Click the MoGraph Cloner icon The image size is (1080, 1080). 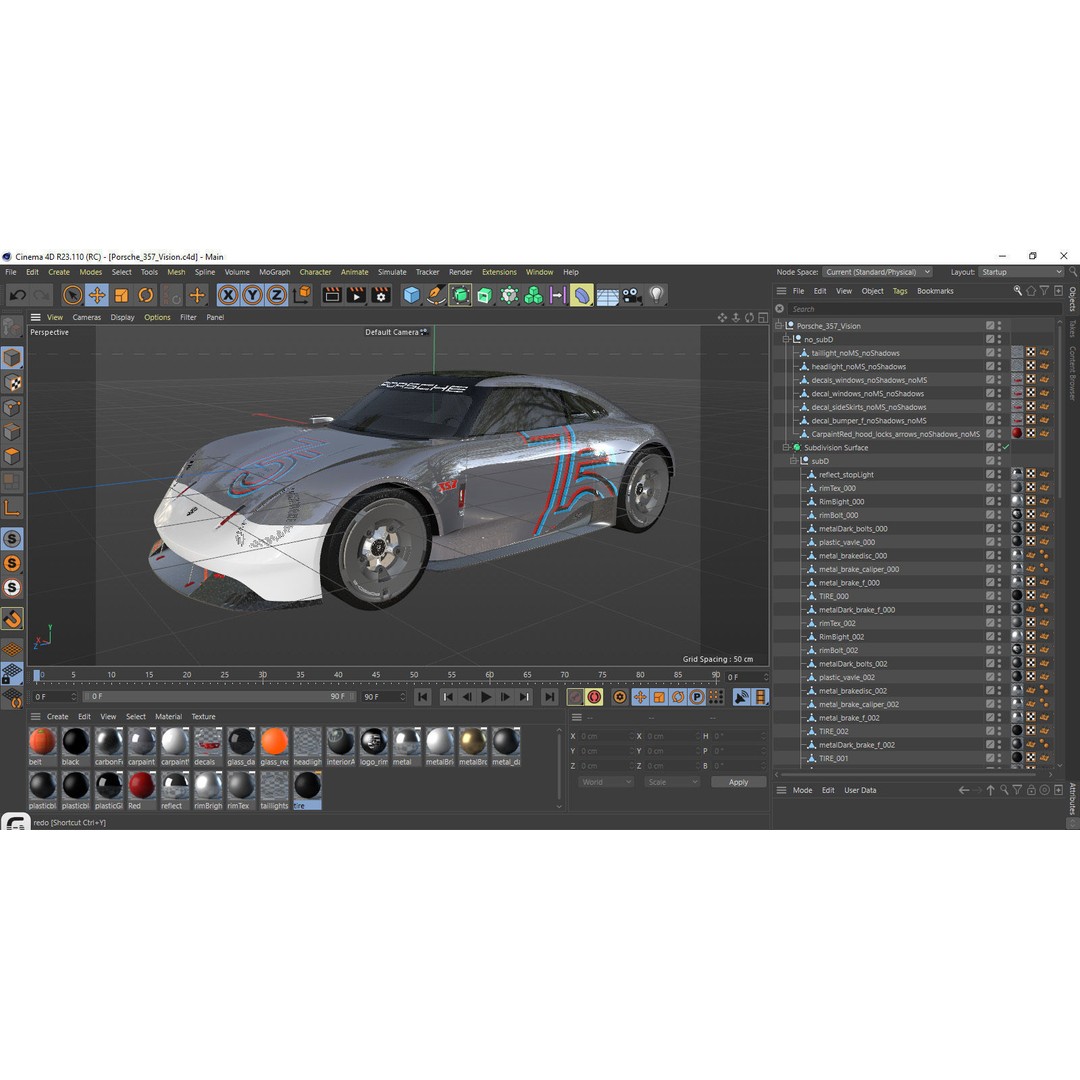tap(533, 295)
